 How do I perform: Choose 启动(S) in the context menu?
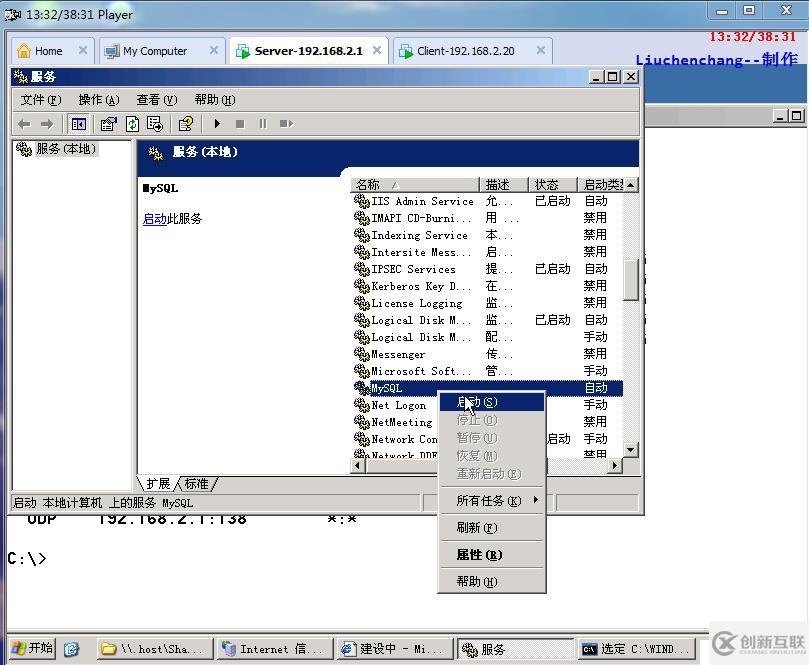click(x=492, y=402)
